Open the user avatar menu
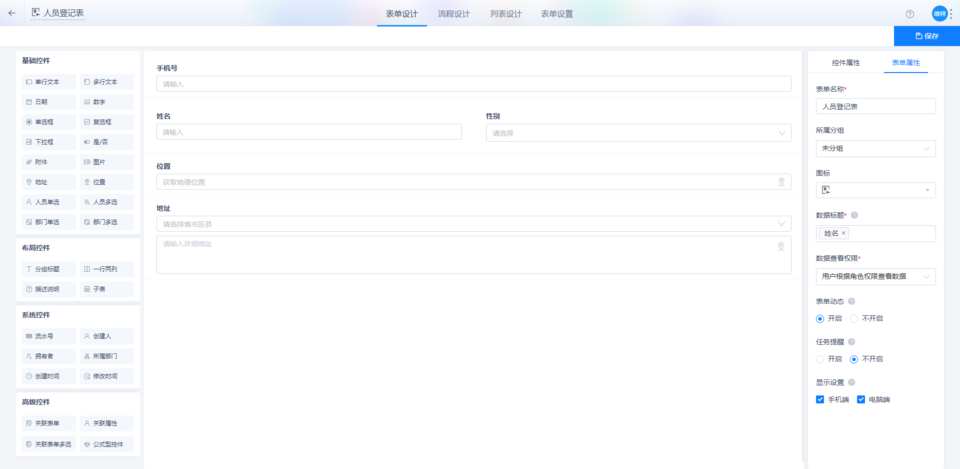 [939, 13]
